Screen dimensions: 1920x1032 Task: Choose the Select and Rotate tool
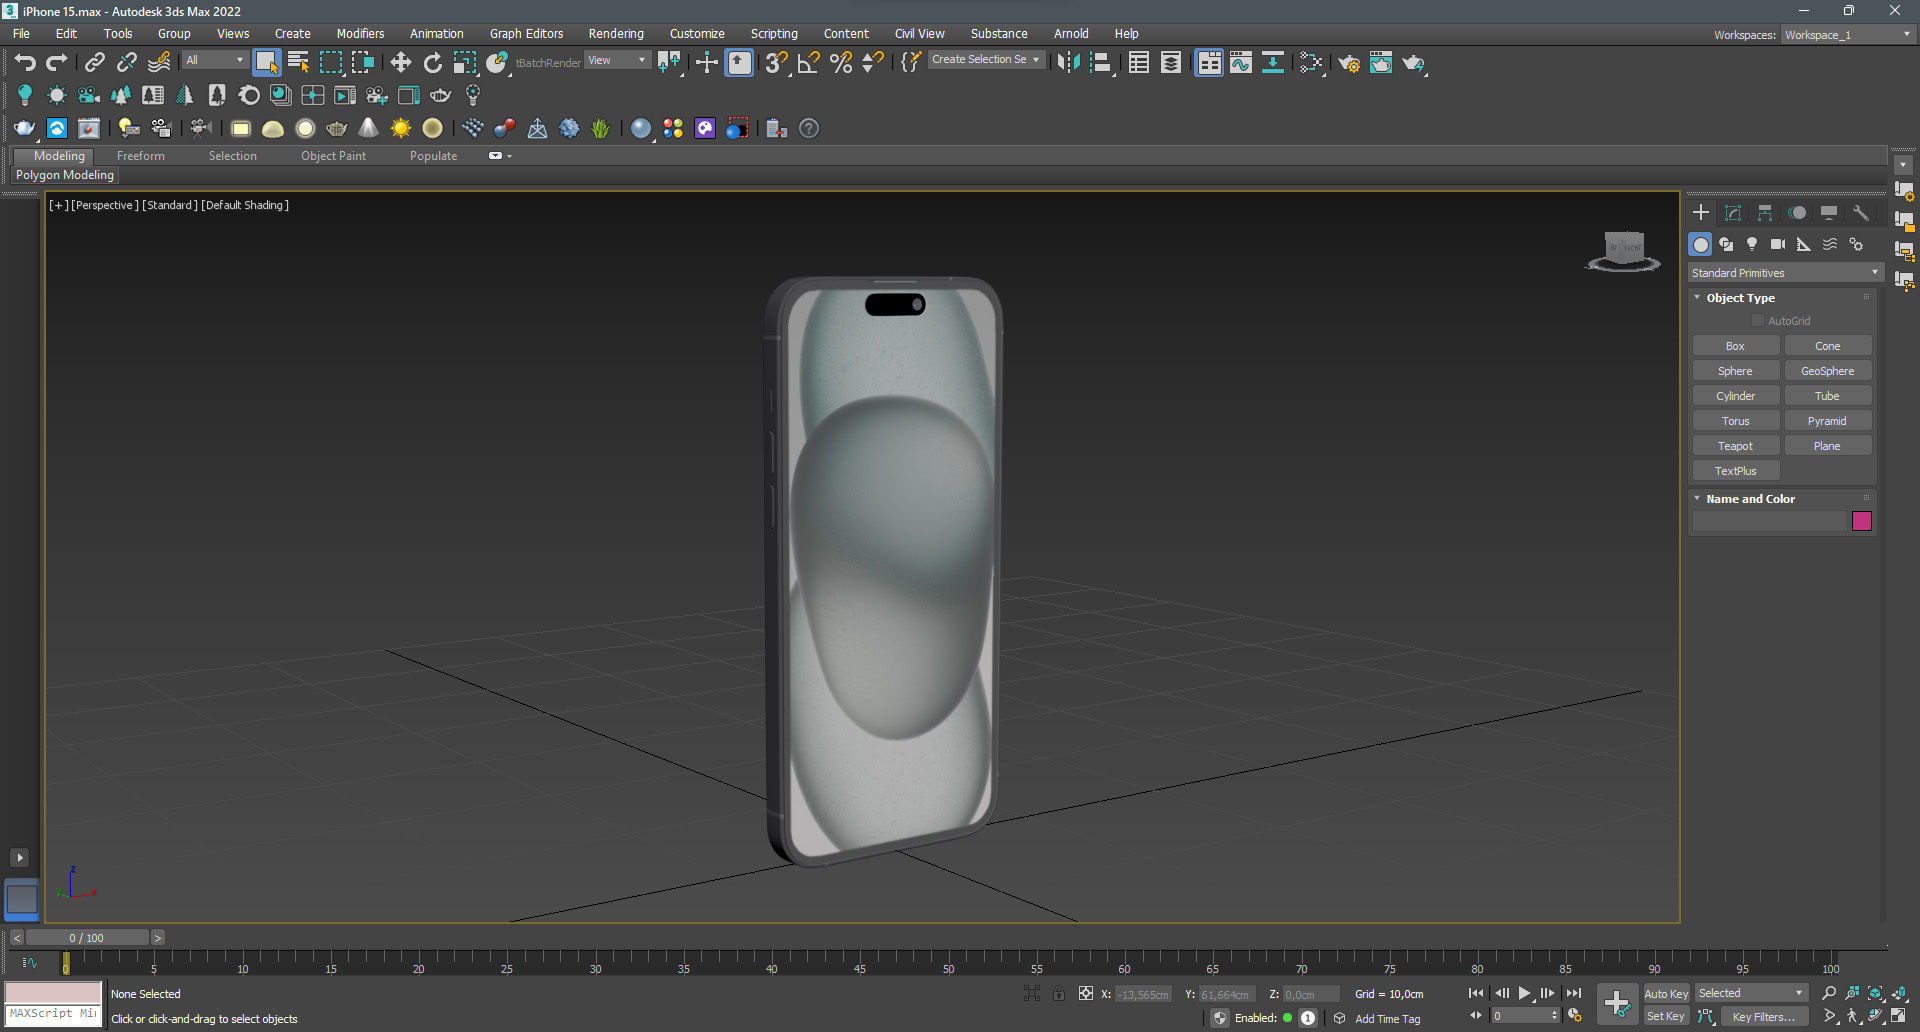(432, 63)
